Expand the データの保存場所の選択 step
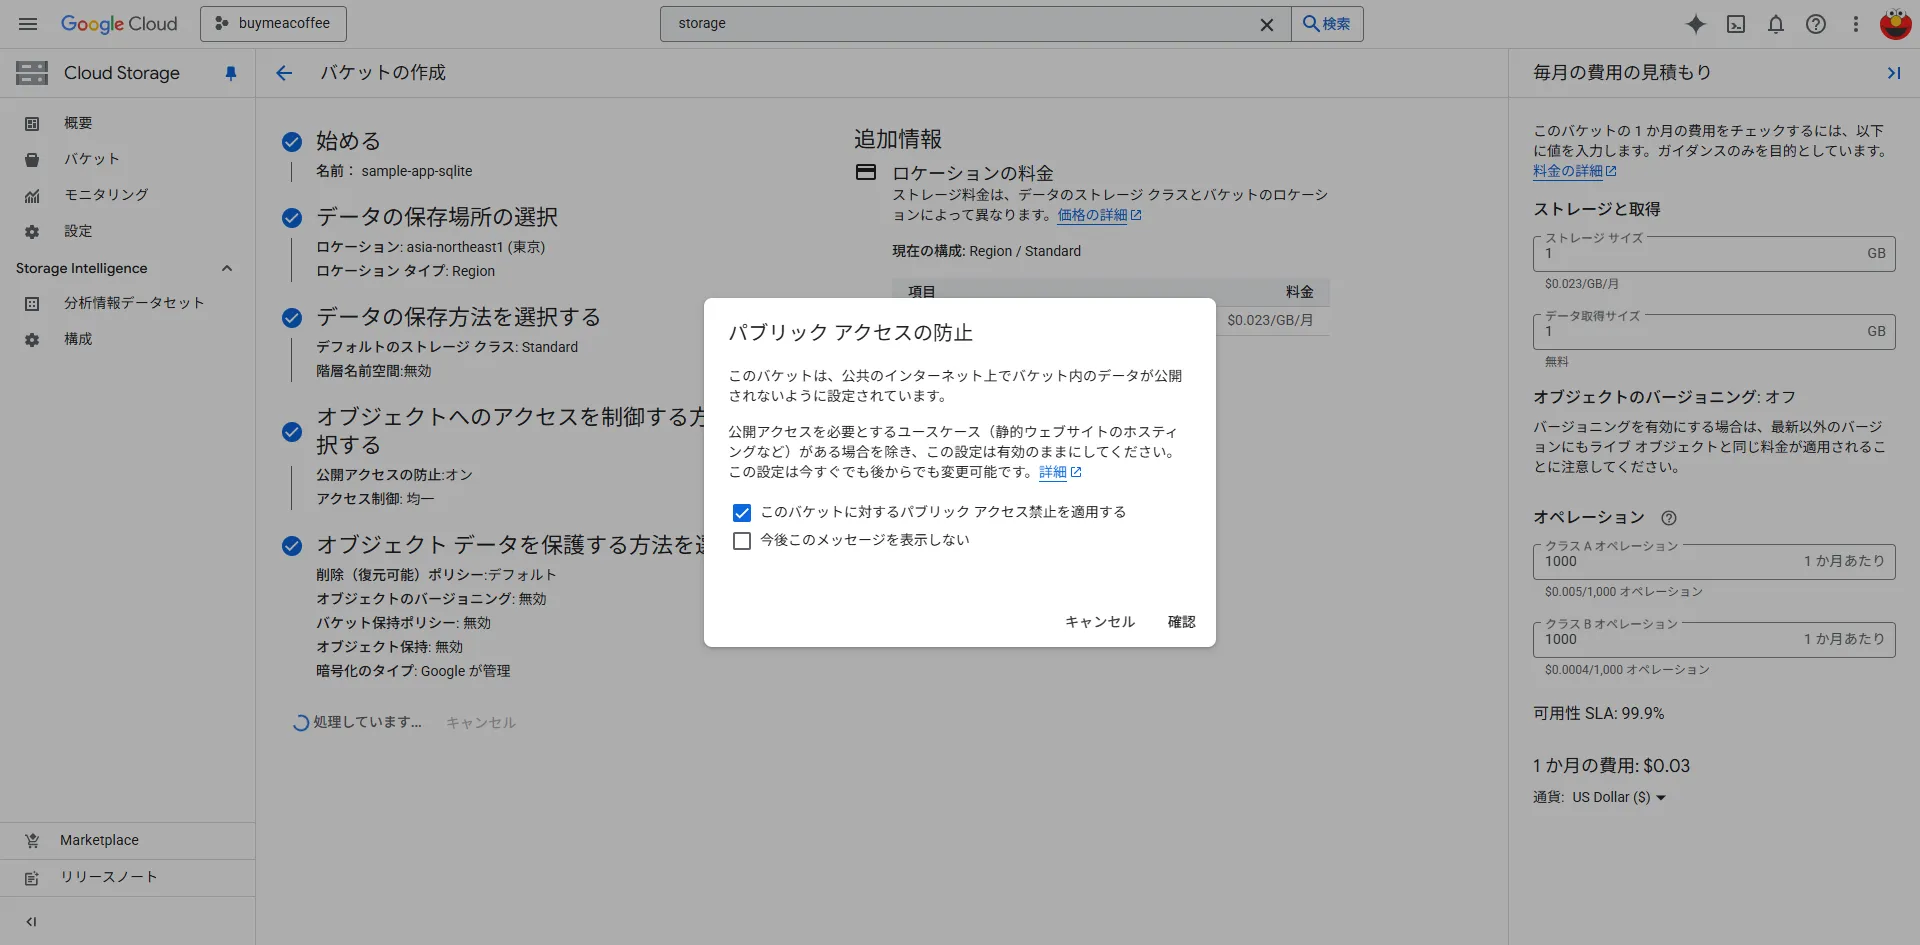Screen dimensions: 1920x945 (x=437, y=217)
